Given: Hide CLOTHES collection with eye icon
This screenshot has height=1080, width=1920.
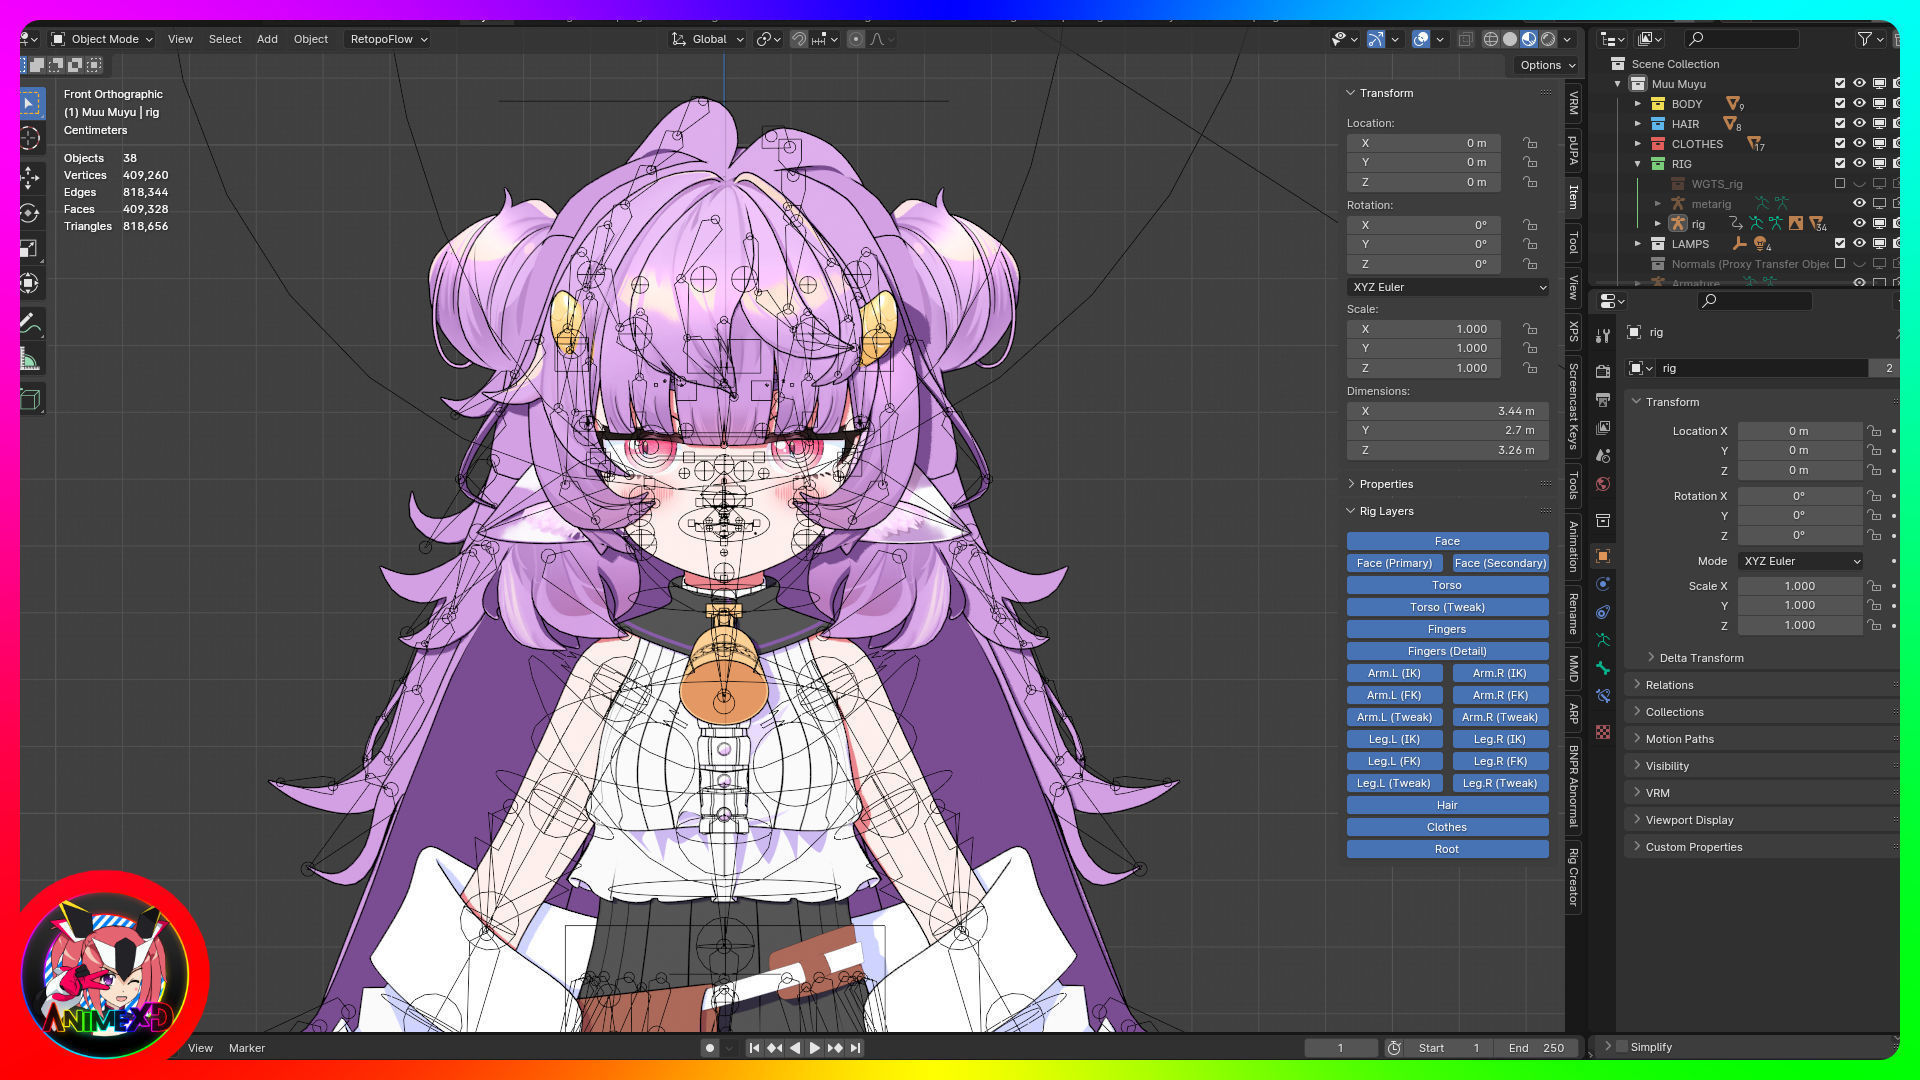Looking at the screenshot, I should (x=1859, y=143).
